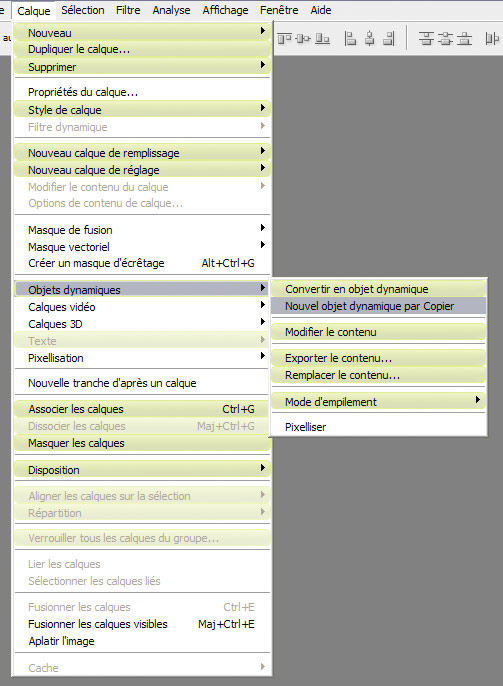Image resolution: width=503 pixels, height=686 pixels.
Task: Expand the Masque de fusion submenu
Action: coord(143,230)
